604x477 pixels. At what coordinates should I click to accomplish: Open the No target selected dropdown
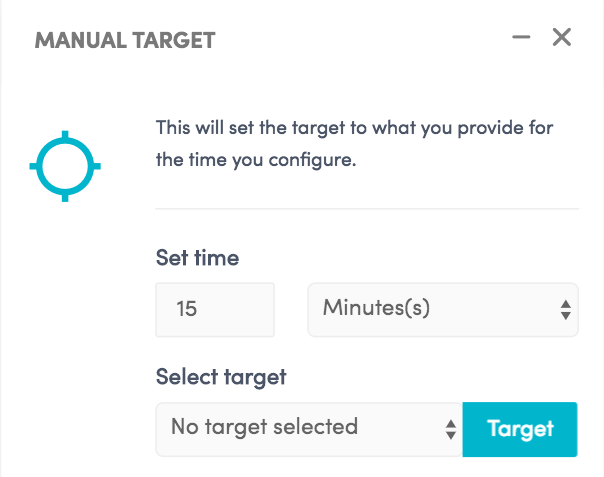pos(309,429)
